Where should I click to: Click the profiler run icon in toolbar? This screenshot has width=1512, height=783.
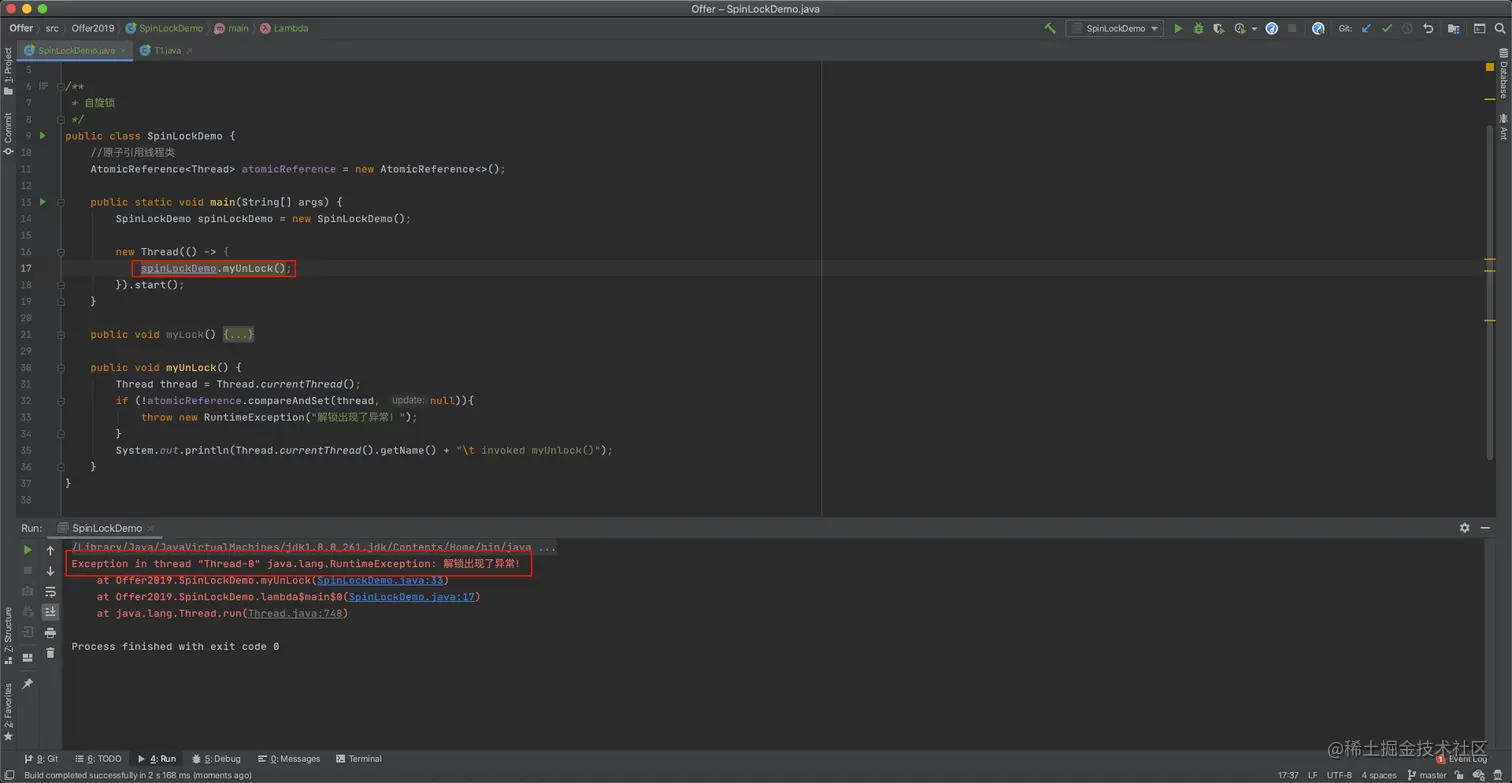pyautogui.click(x=1240, y=28)
